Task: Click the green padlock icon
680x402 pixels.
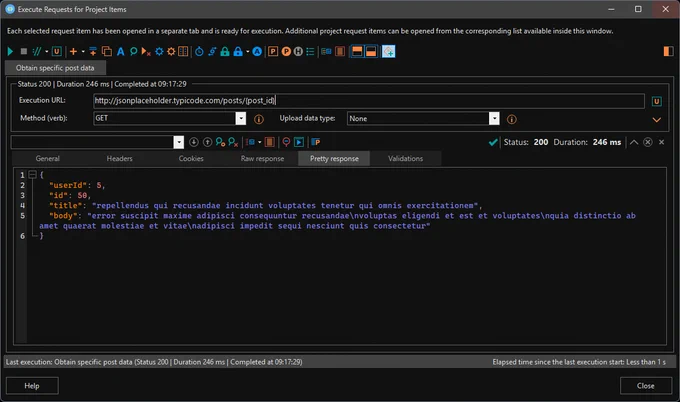Action: click(x=225, y=52)
